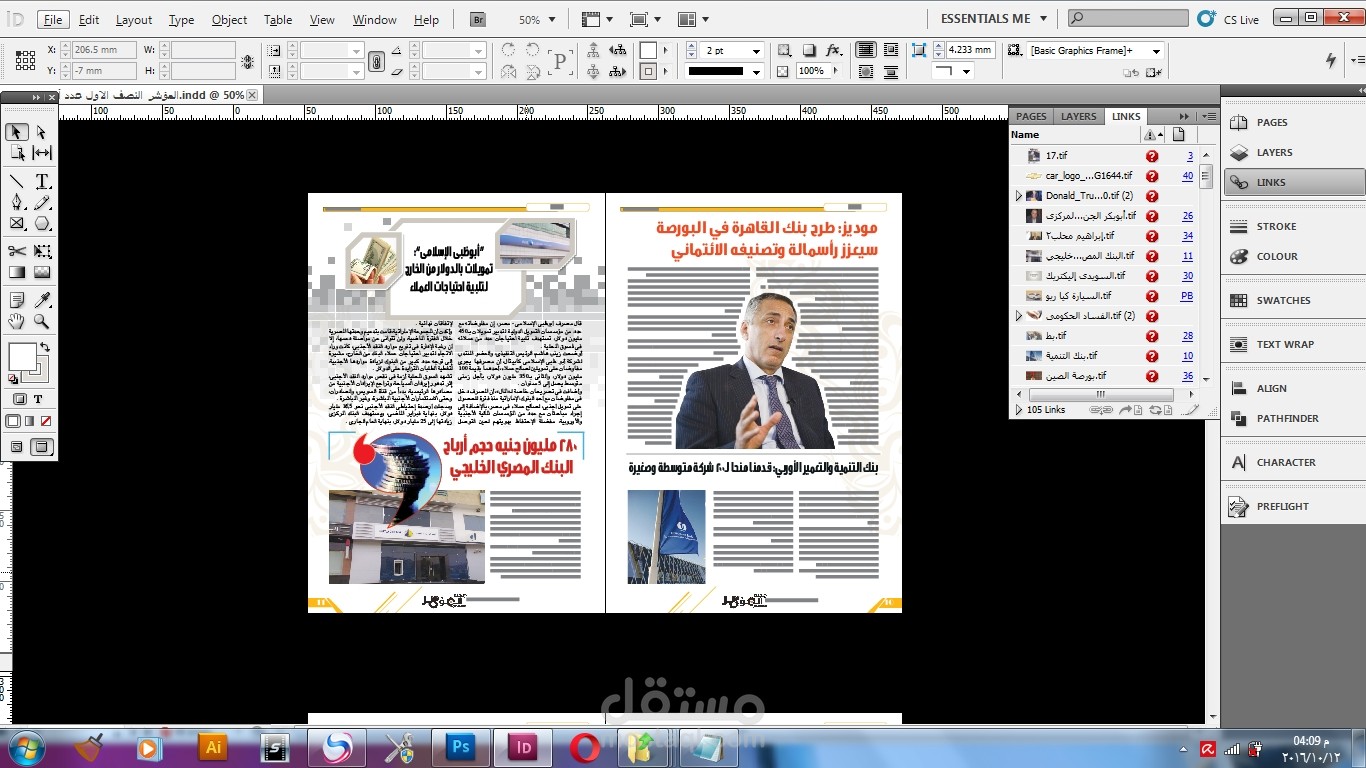Expand Donald_Tru...0.tif (2) link group
This screenshot has width=1366, height=768.
[x=1019, y=196]
